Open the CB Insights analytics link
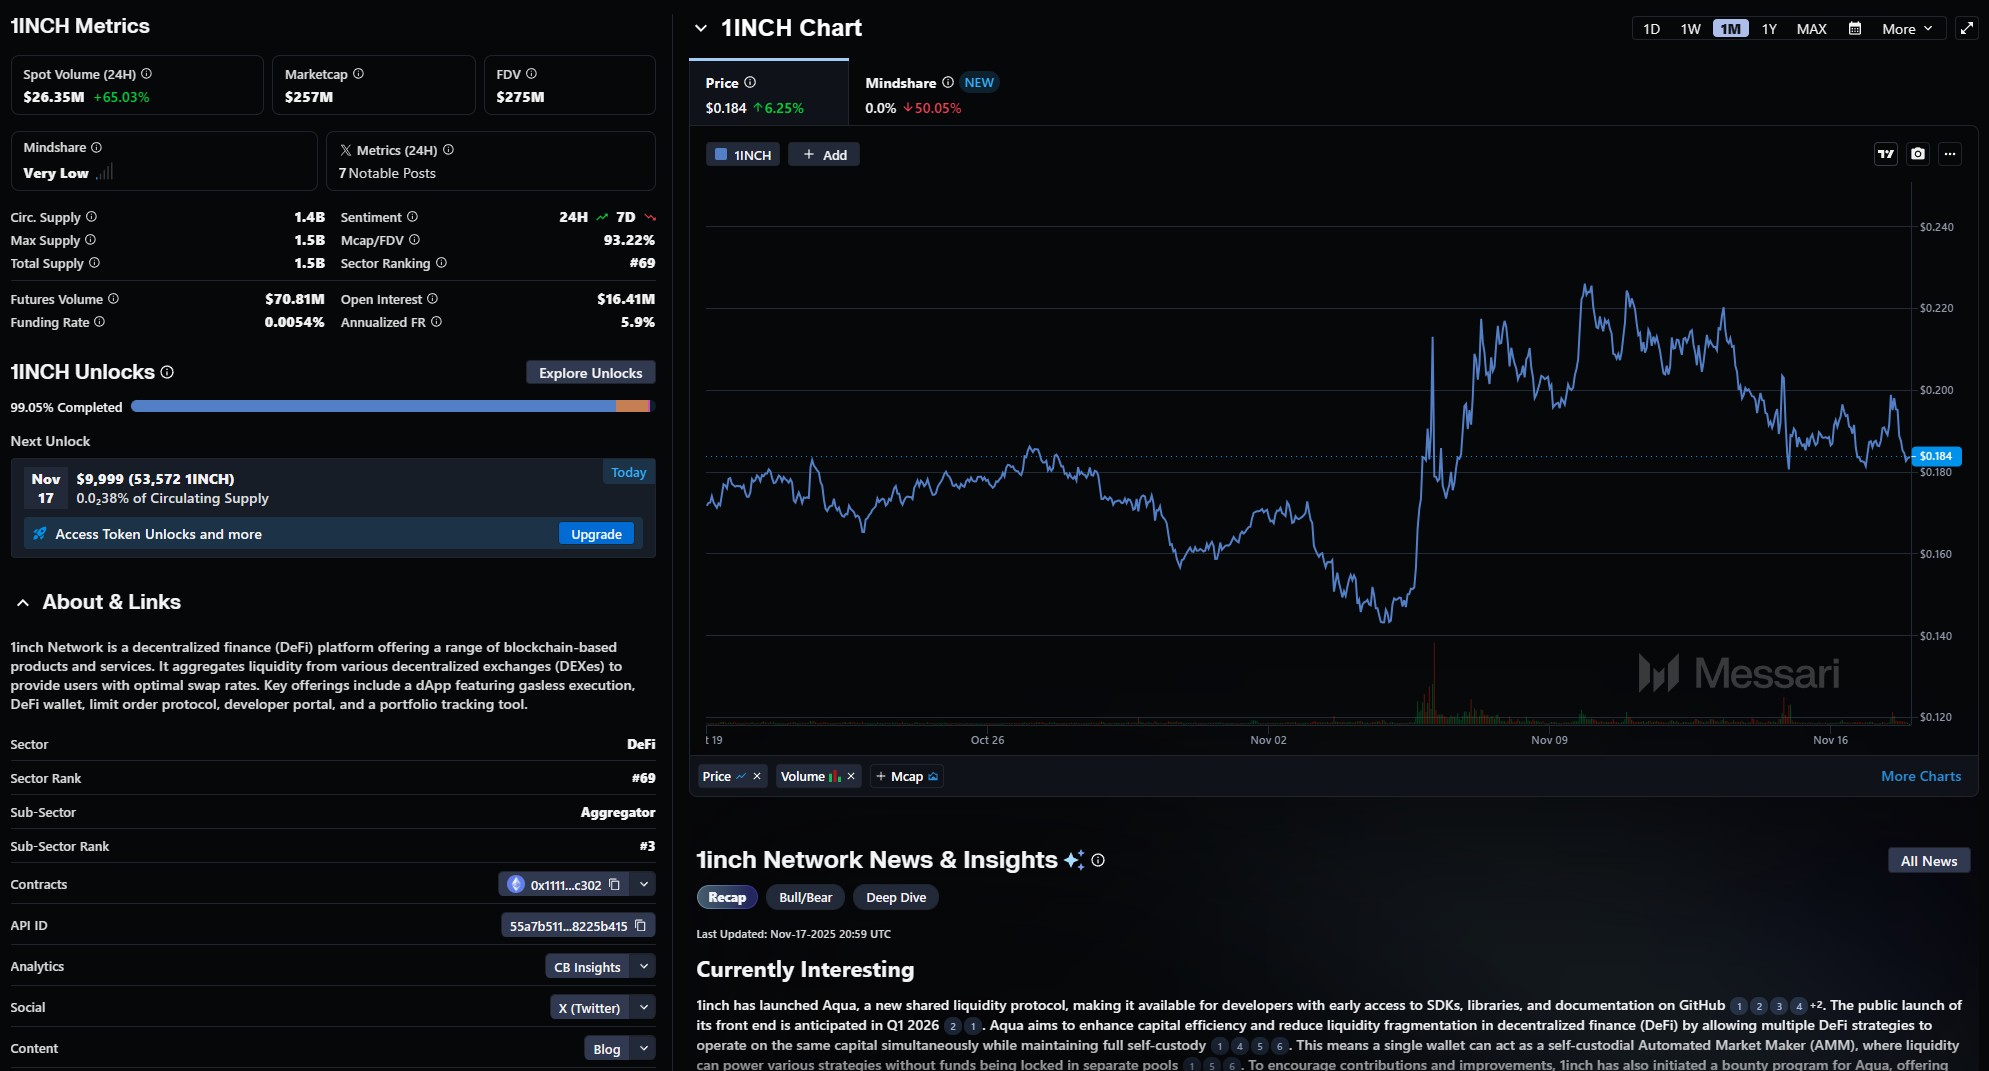The height and width of the screenshot is (1071, 1989). (x=588, y=967)
